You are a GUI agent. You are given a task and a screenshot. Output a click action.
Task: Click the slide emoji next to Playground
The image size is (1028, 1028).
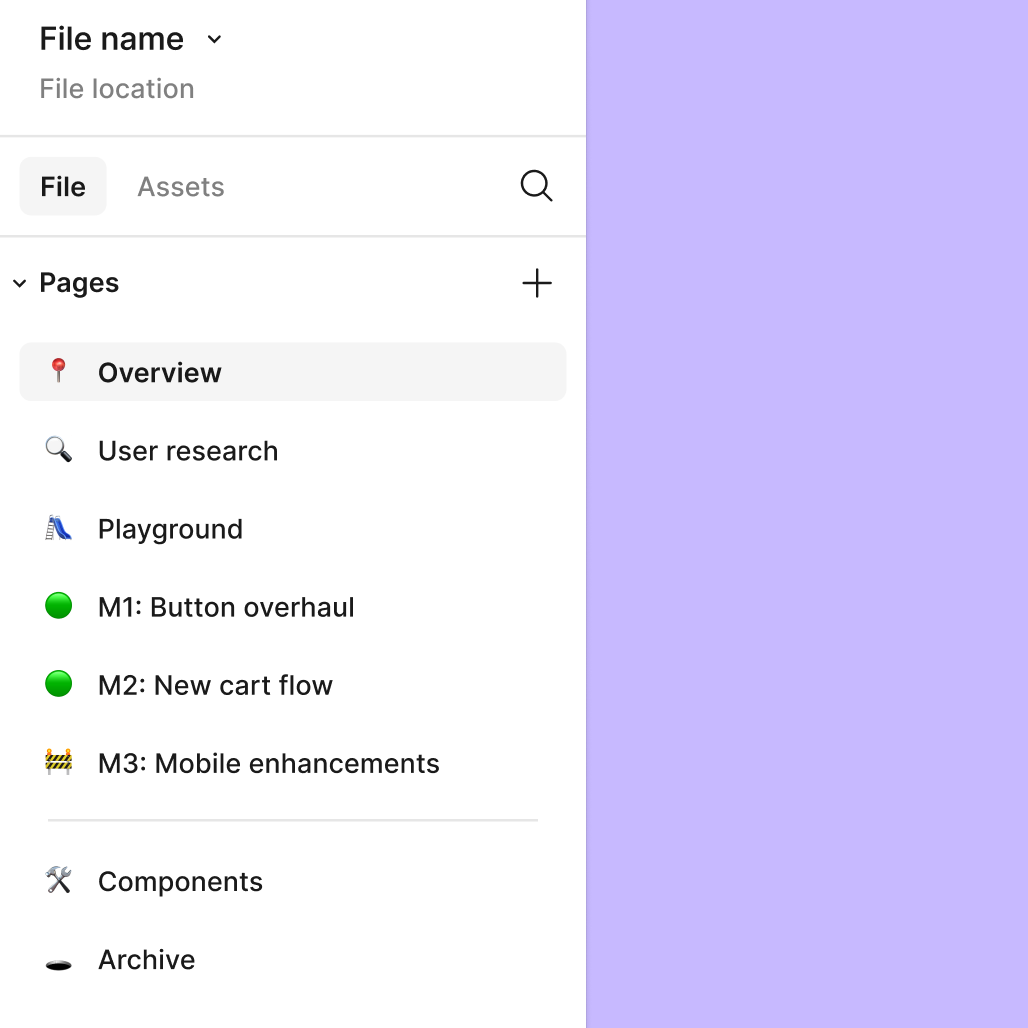(x=59, y=528)
